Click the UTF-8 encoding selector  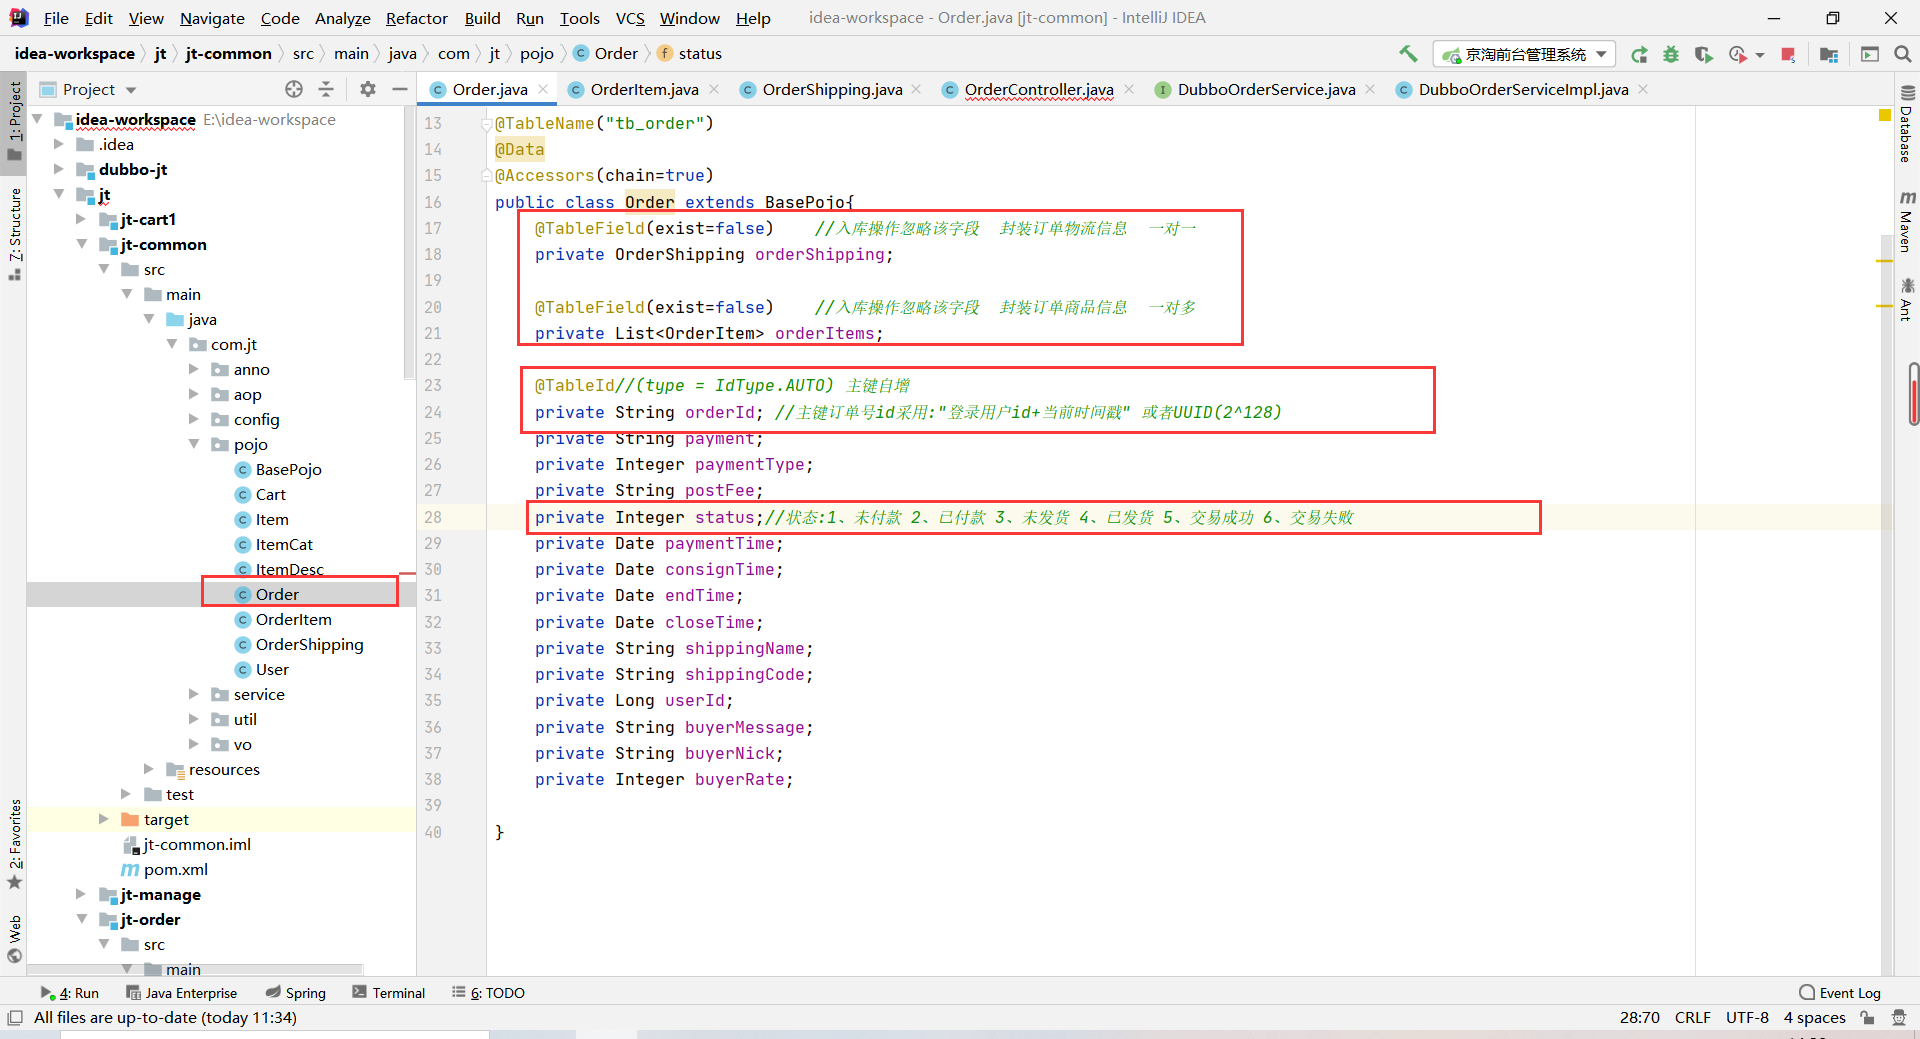(1747, 1018)
